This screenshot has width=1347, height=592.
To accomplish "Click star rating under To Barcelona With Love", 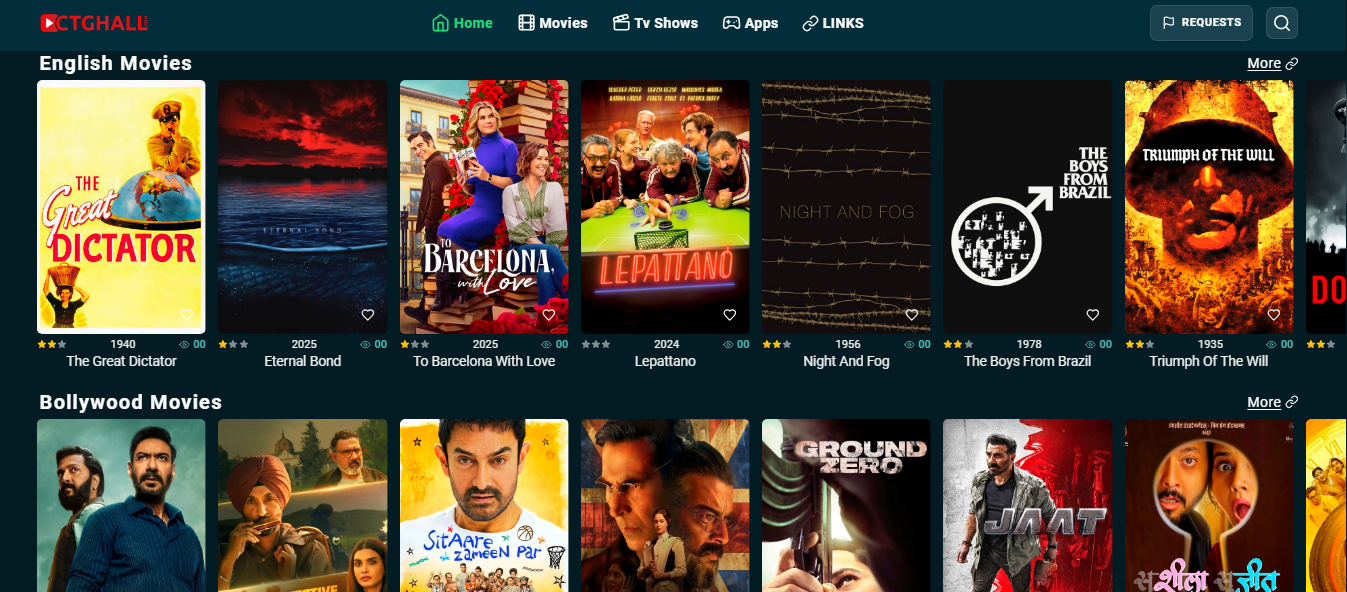I will pyautogui.click(x=415, y=344).
